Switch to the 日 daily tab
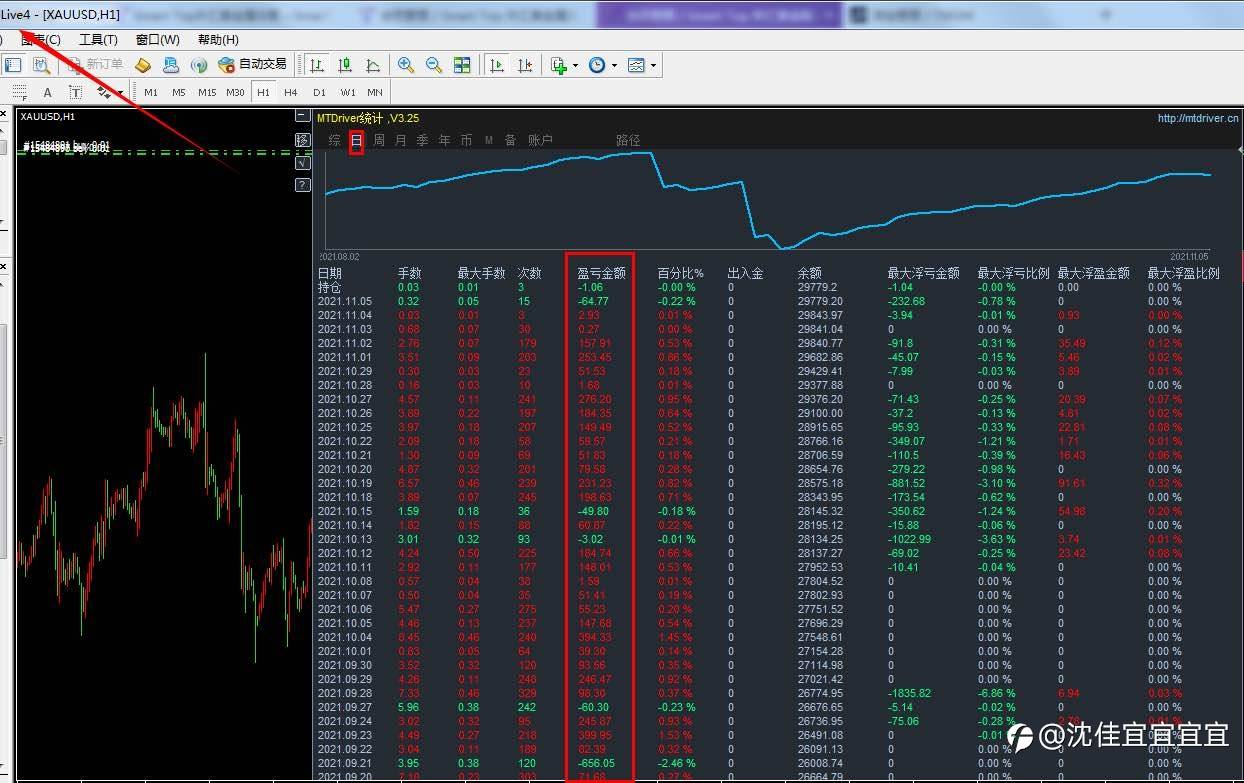The height and width of the screenshot is (783, 1244). [x=356, y=141]
